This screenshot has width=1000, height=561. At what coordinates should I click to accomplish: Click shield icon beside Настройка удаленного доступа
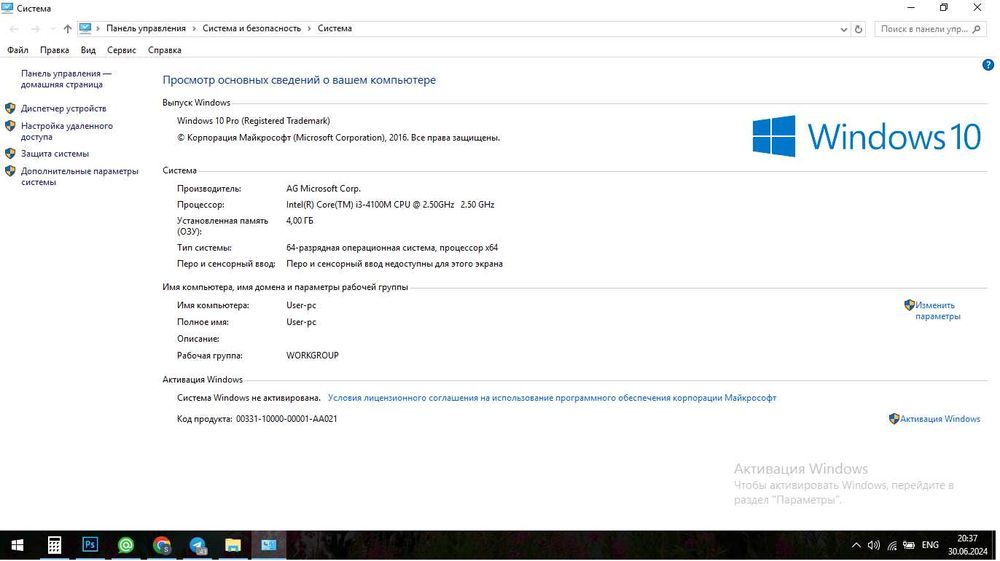(10, 126)
